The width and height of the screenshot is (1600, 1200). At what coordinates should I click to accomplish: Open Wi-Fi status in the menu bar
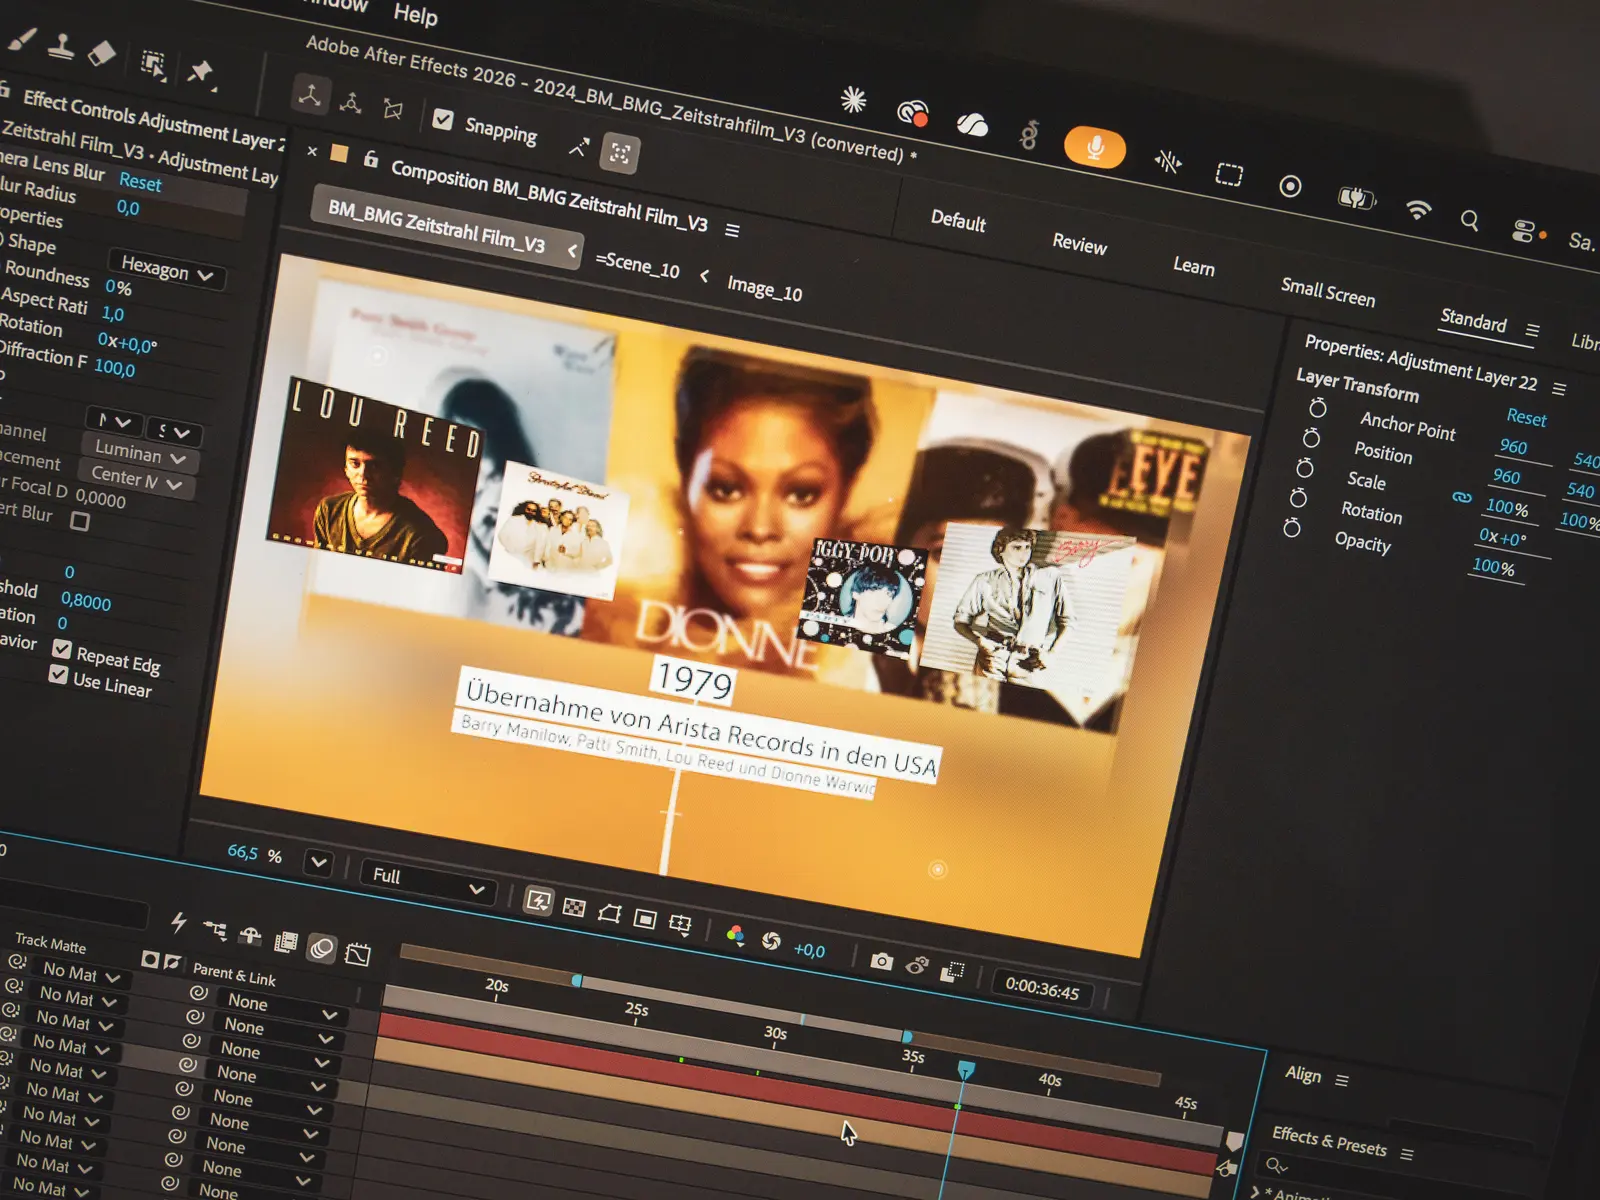pos(1418,209)
